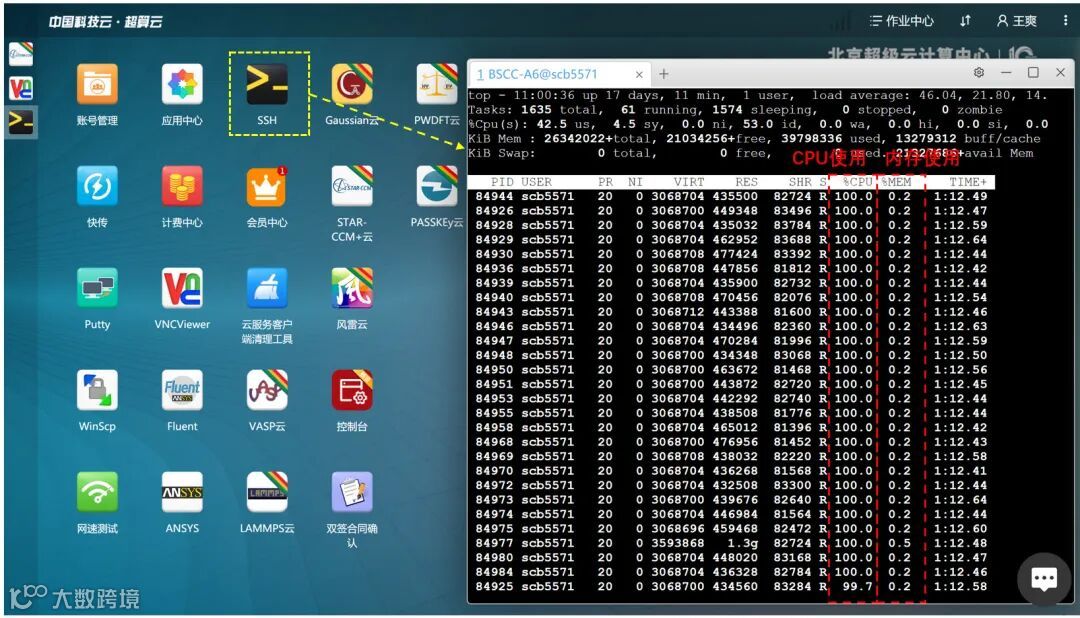Launch the 云服务客户端清理工具 cleanup tool
Viewport: 1080px width, 618px height.
tap(267, 288)
